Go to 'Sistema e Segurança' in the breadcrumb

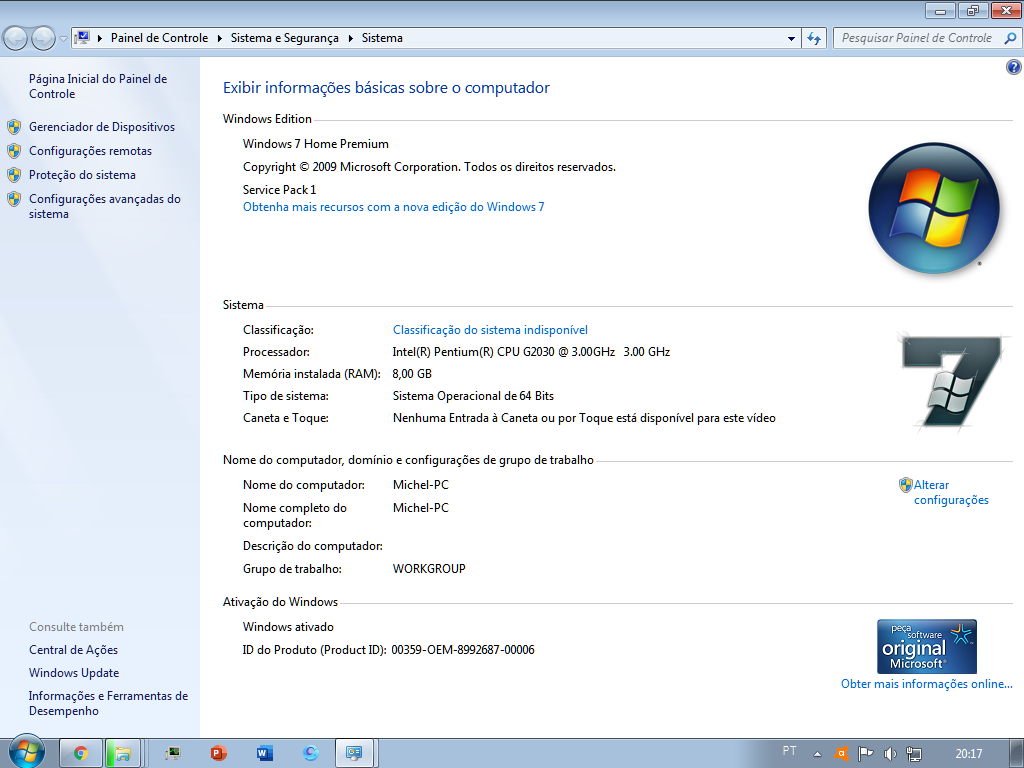(x=285, y=38)
